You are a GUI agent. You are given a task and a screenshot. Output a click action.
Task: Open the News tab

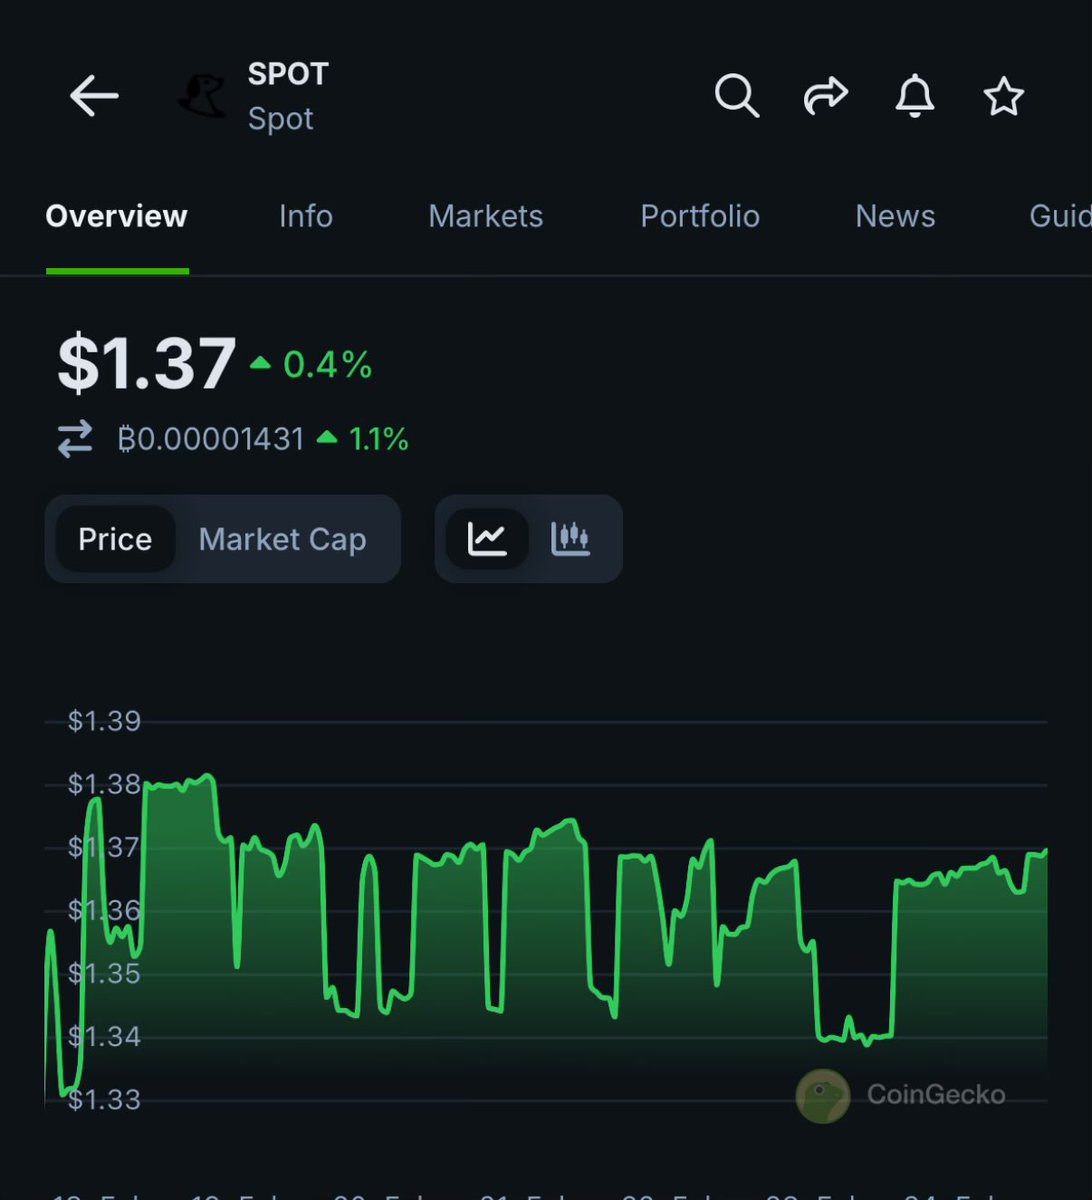(894, 217)
